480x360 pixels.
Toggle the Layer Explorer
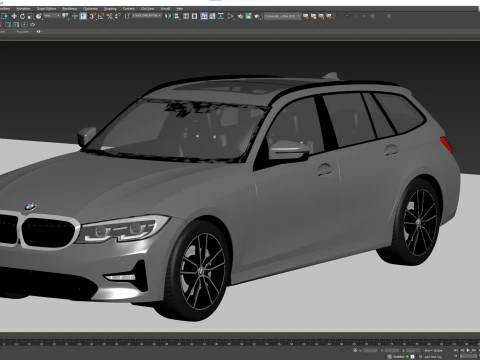click(194, 16)
